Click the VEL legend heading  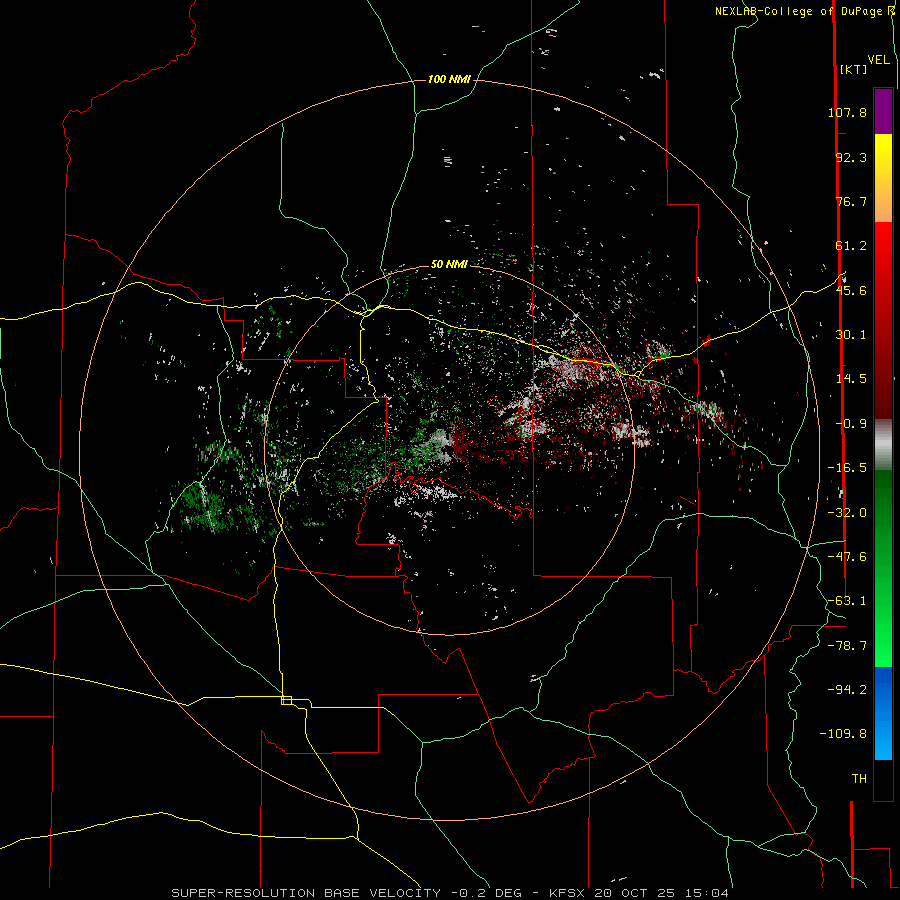point(878,59)
